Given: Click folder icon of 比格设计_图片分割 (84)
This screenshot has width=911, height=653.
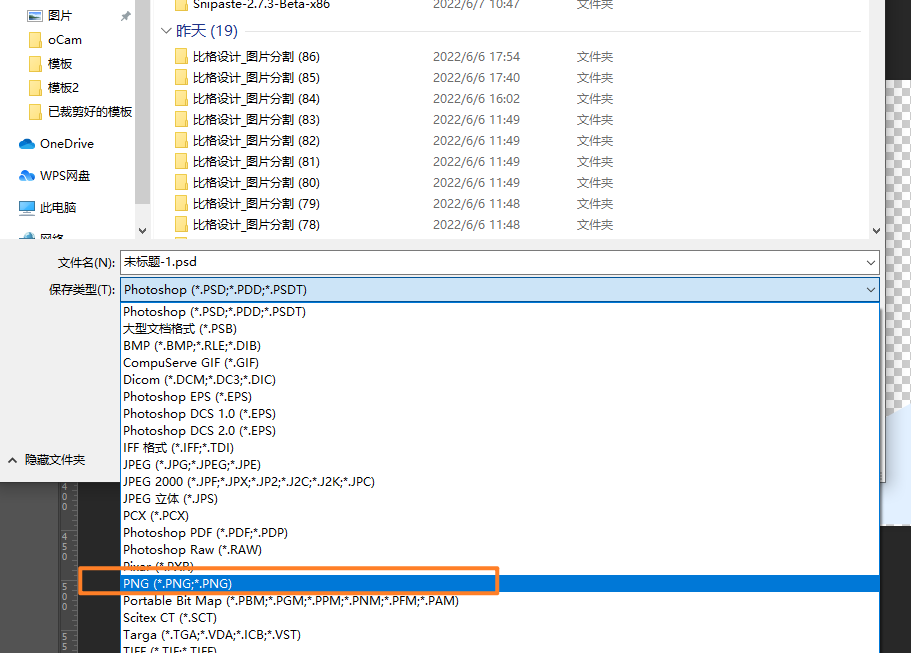Looking at the screenshot, I should 181,99.
